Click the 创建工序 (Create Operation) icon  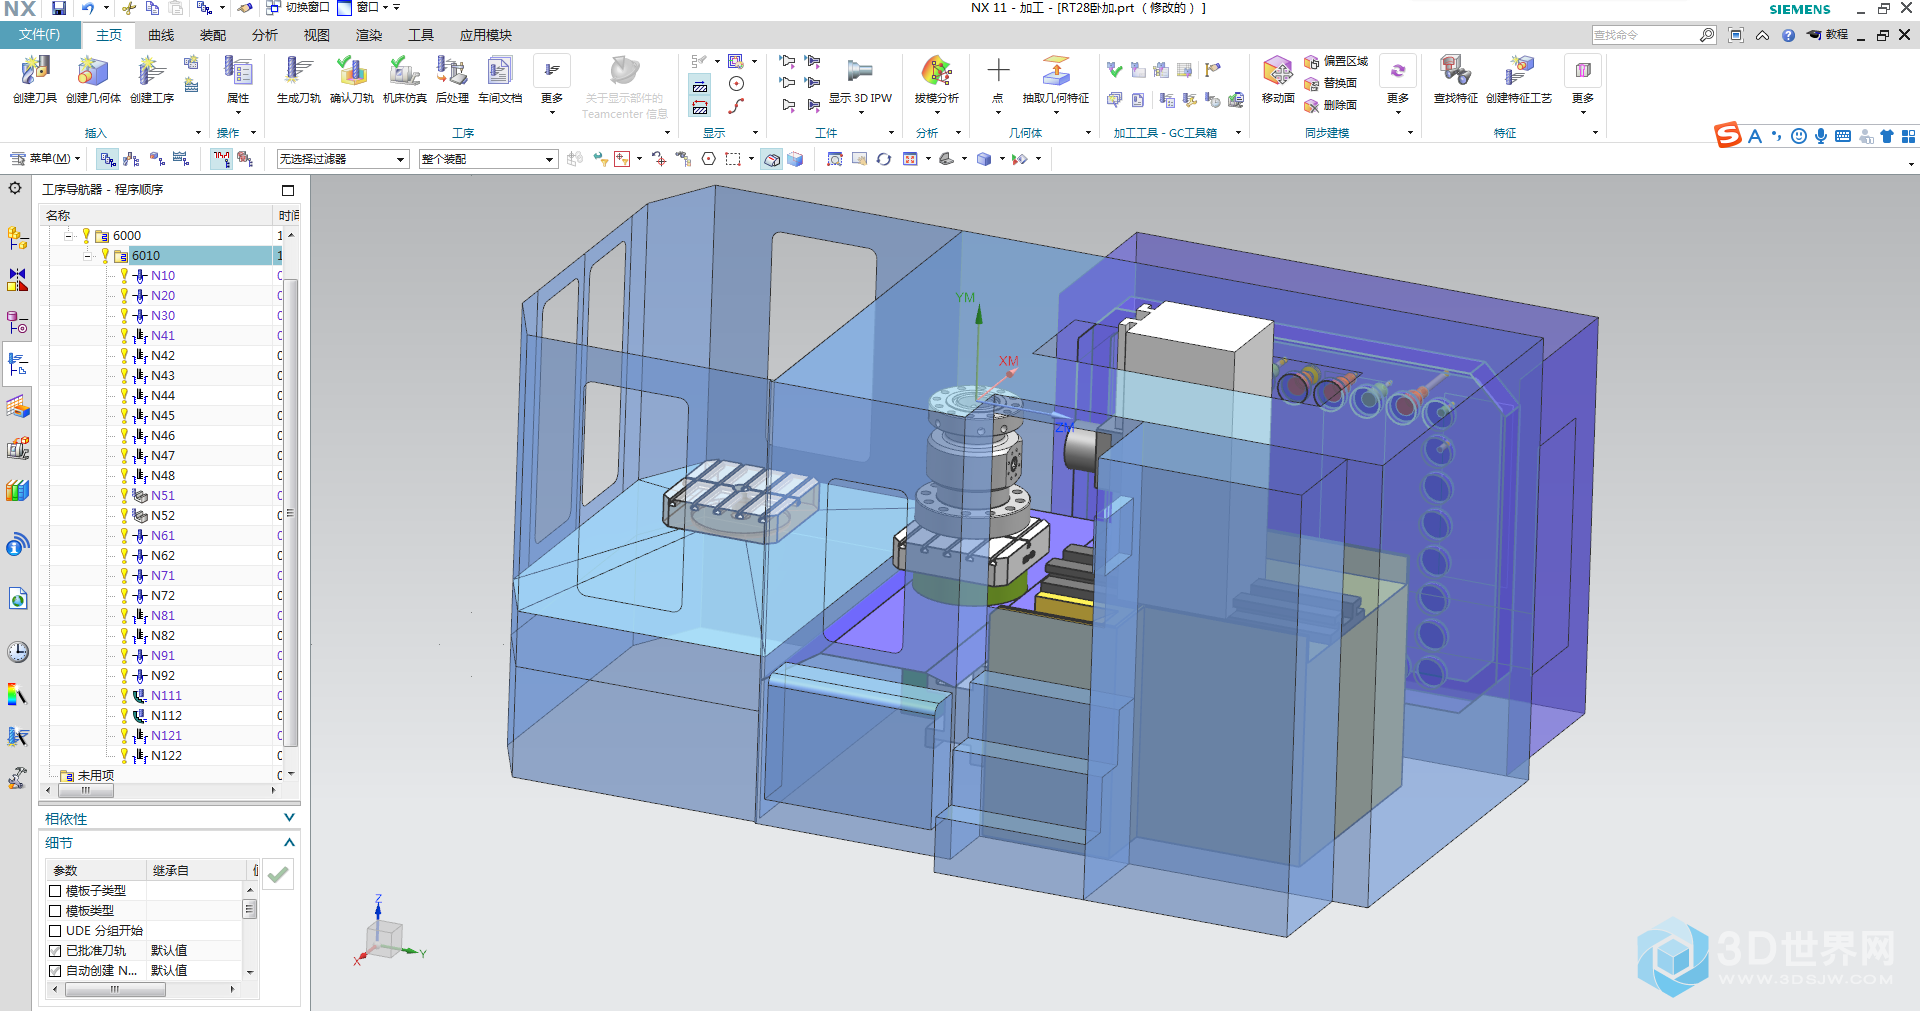152,79
